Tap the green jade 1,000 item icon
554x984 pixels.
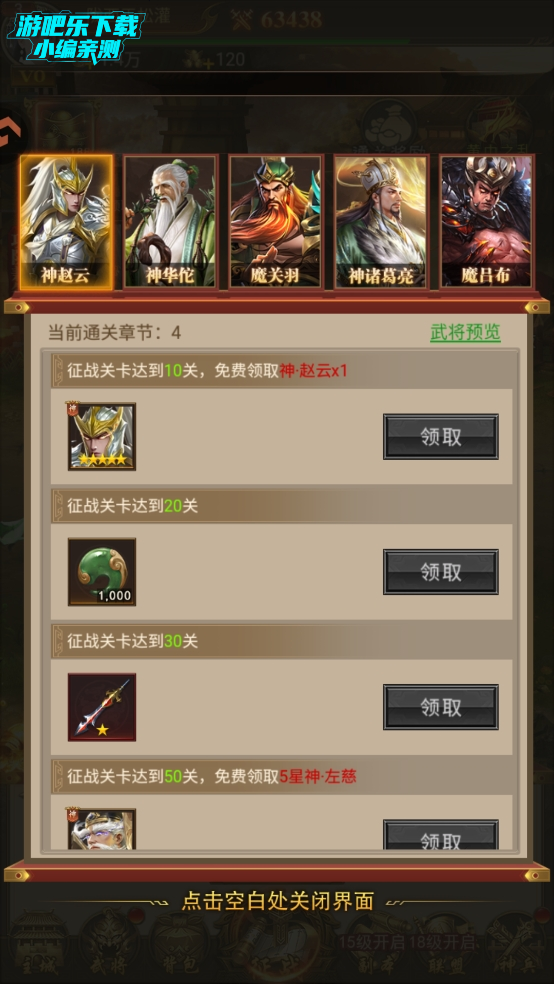coord(102,572)
